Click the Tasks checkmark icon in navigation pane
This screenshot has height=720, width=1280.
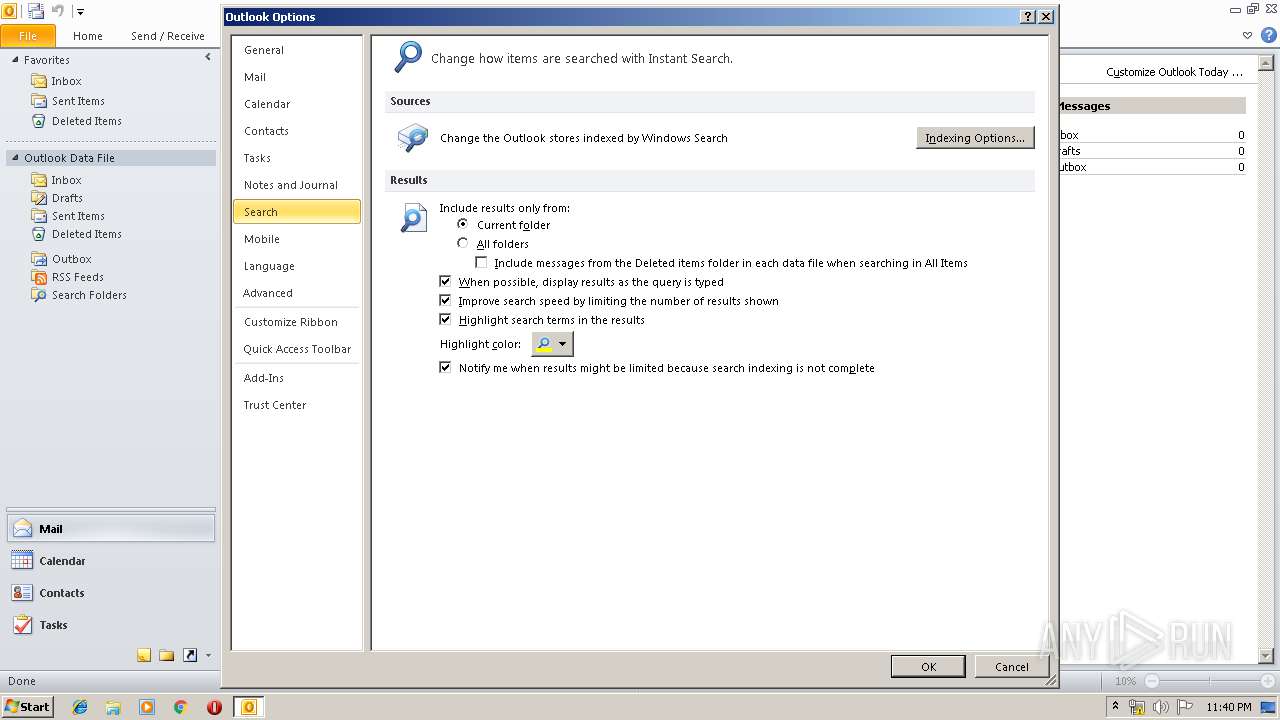point(22,625)
